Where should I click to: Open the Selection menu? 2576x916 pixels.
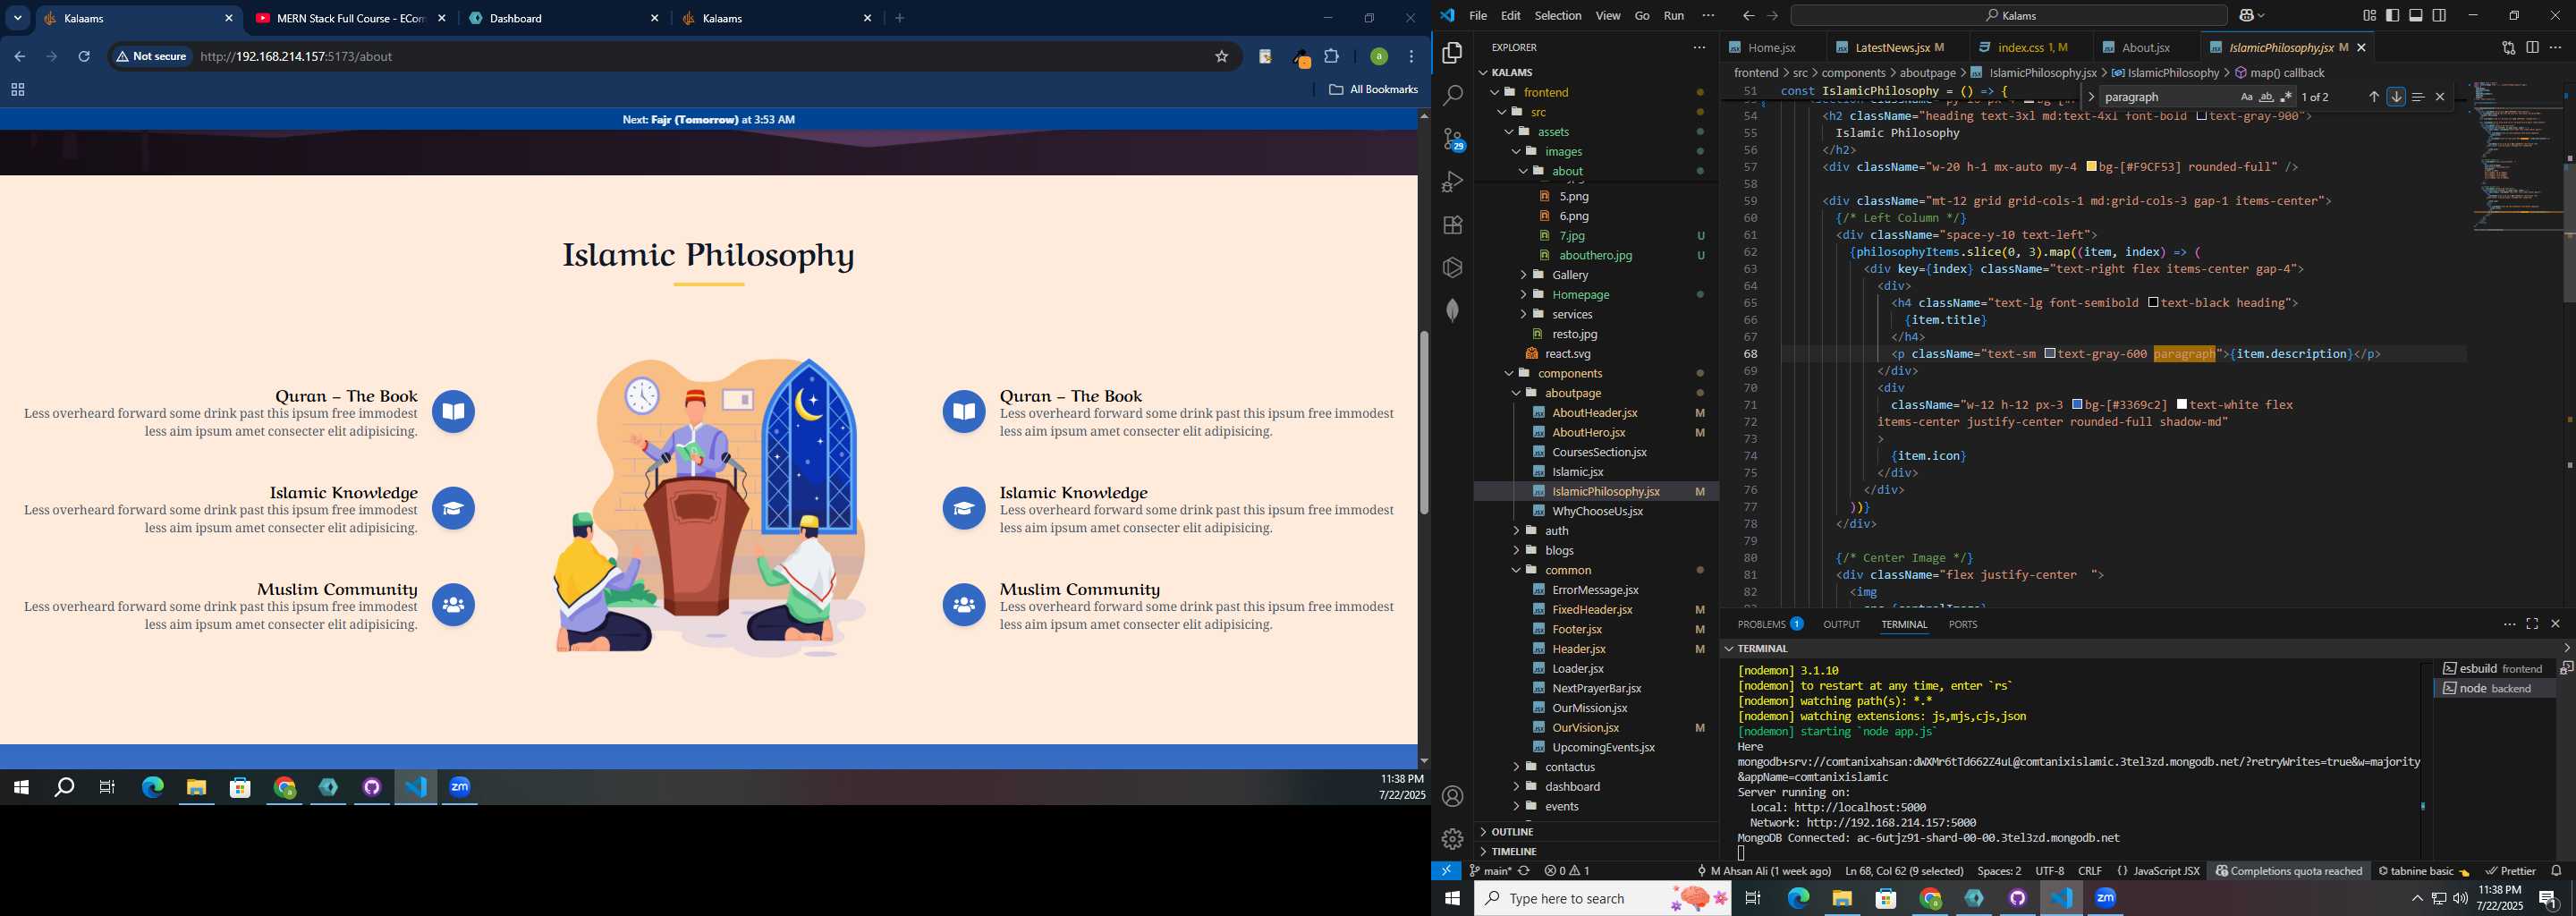[x=1558, y=16]
